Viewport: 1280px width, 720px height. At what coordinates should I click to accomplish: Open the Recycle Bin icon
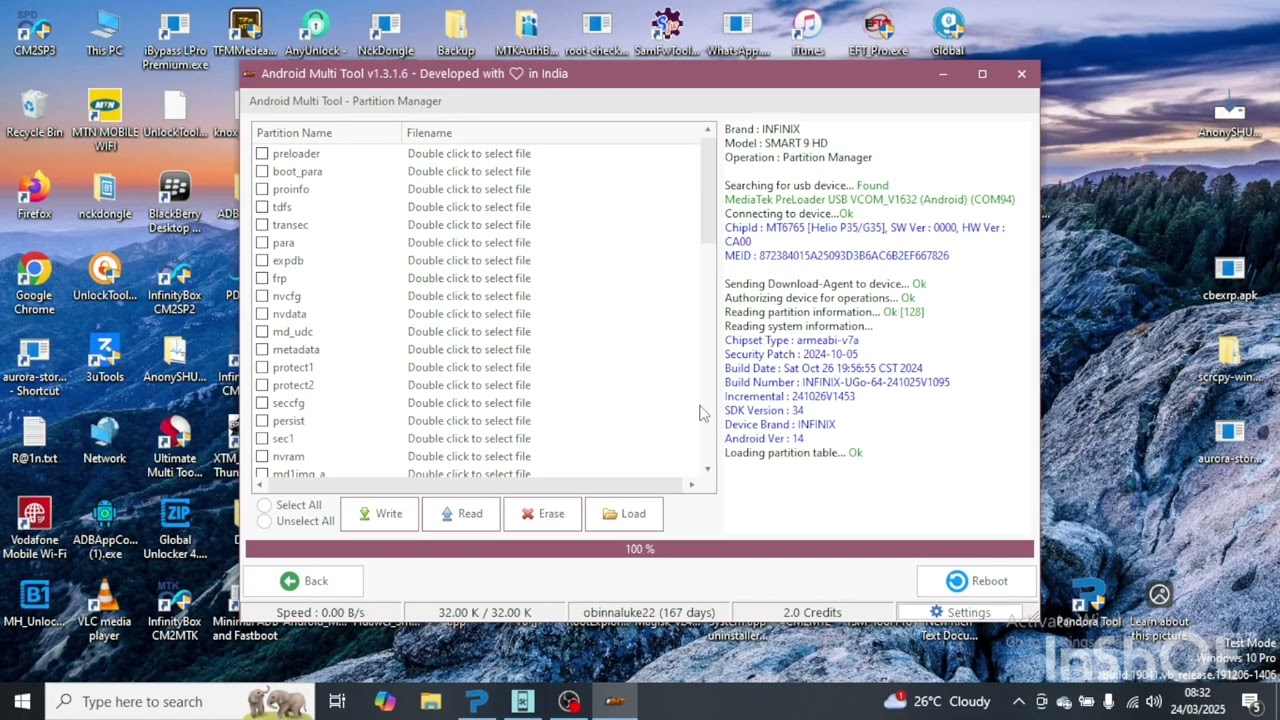[x=34, y=115]
